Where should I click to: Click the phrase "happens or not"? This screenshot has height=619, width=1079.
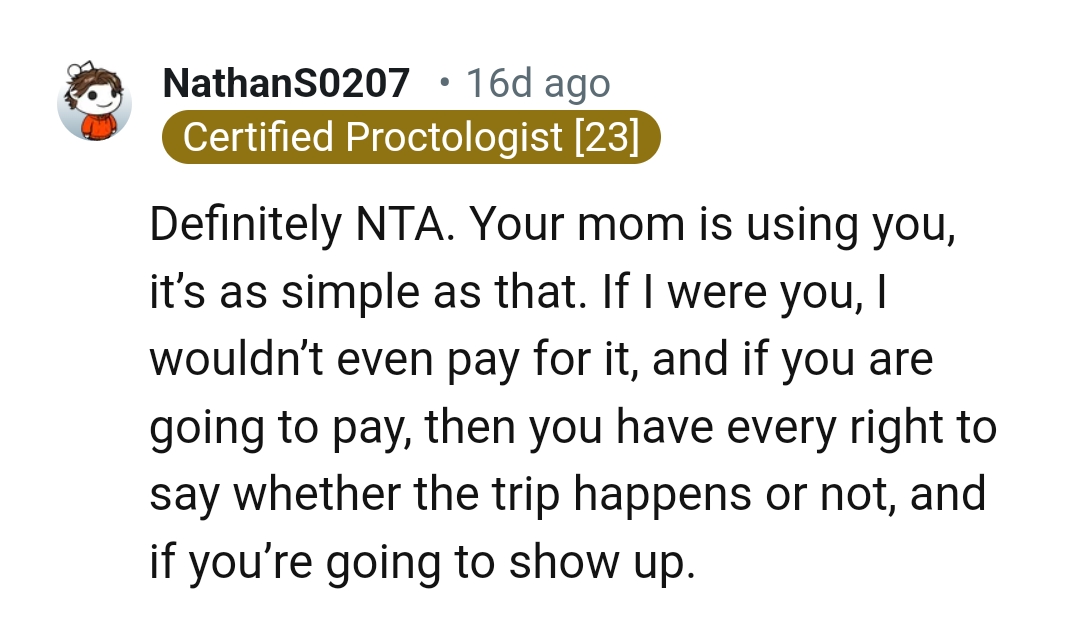click(x=718, y=495)
